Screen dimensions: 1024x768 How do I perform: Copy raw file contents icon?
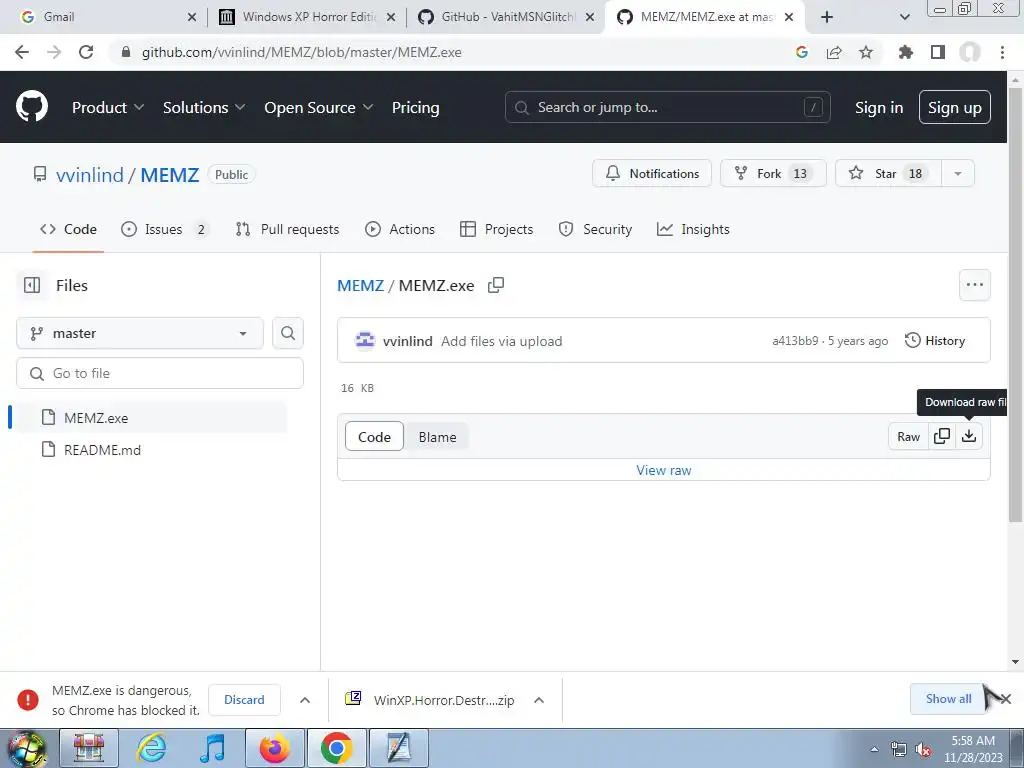point(942,436)
